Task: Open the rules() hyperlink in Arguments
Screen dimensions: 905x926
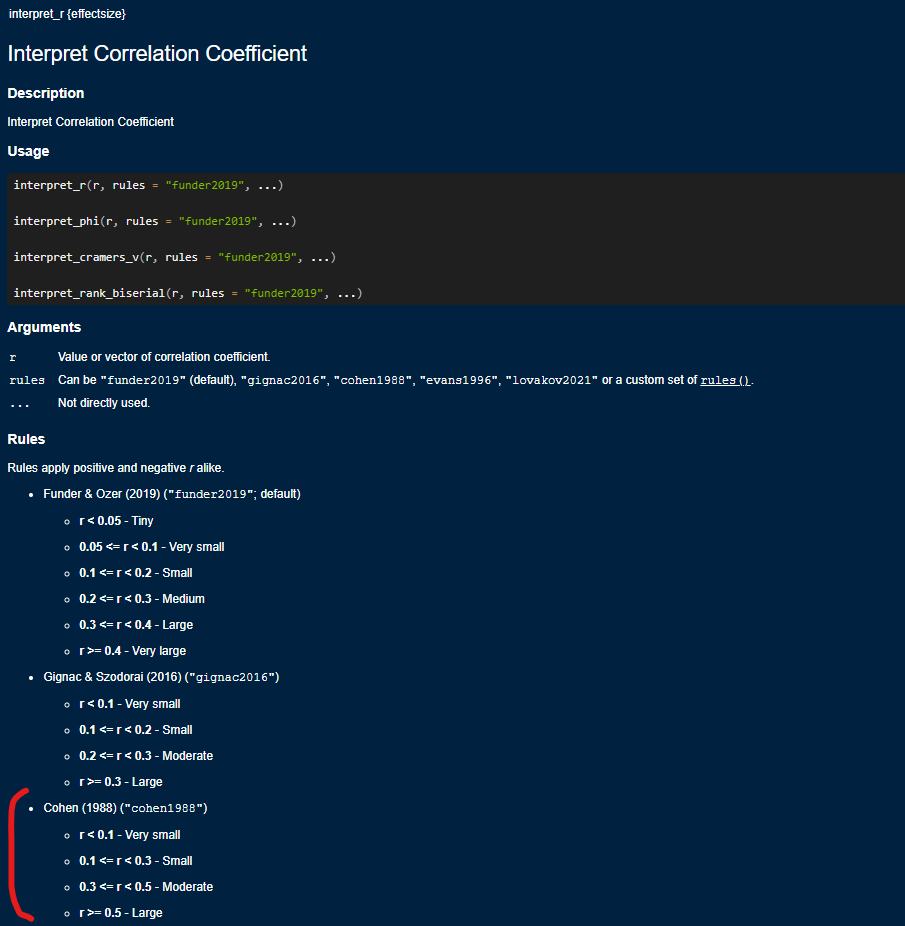Action: [x=726, y=381]
